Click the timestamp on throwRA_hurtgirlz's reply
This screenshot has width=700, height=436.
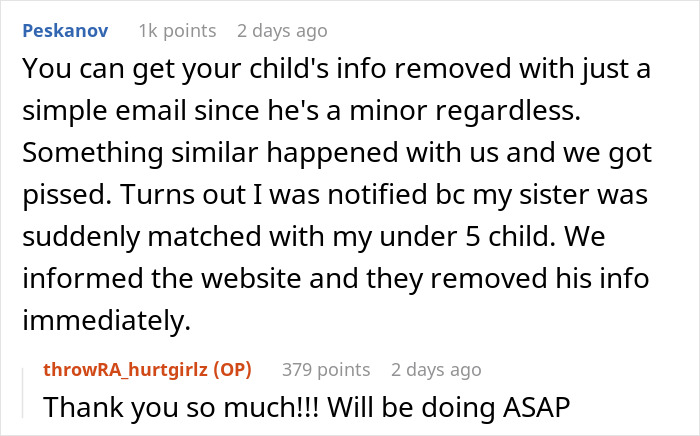(x=436, y=370)
